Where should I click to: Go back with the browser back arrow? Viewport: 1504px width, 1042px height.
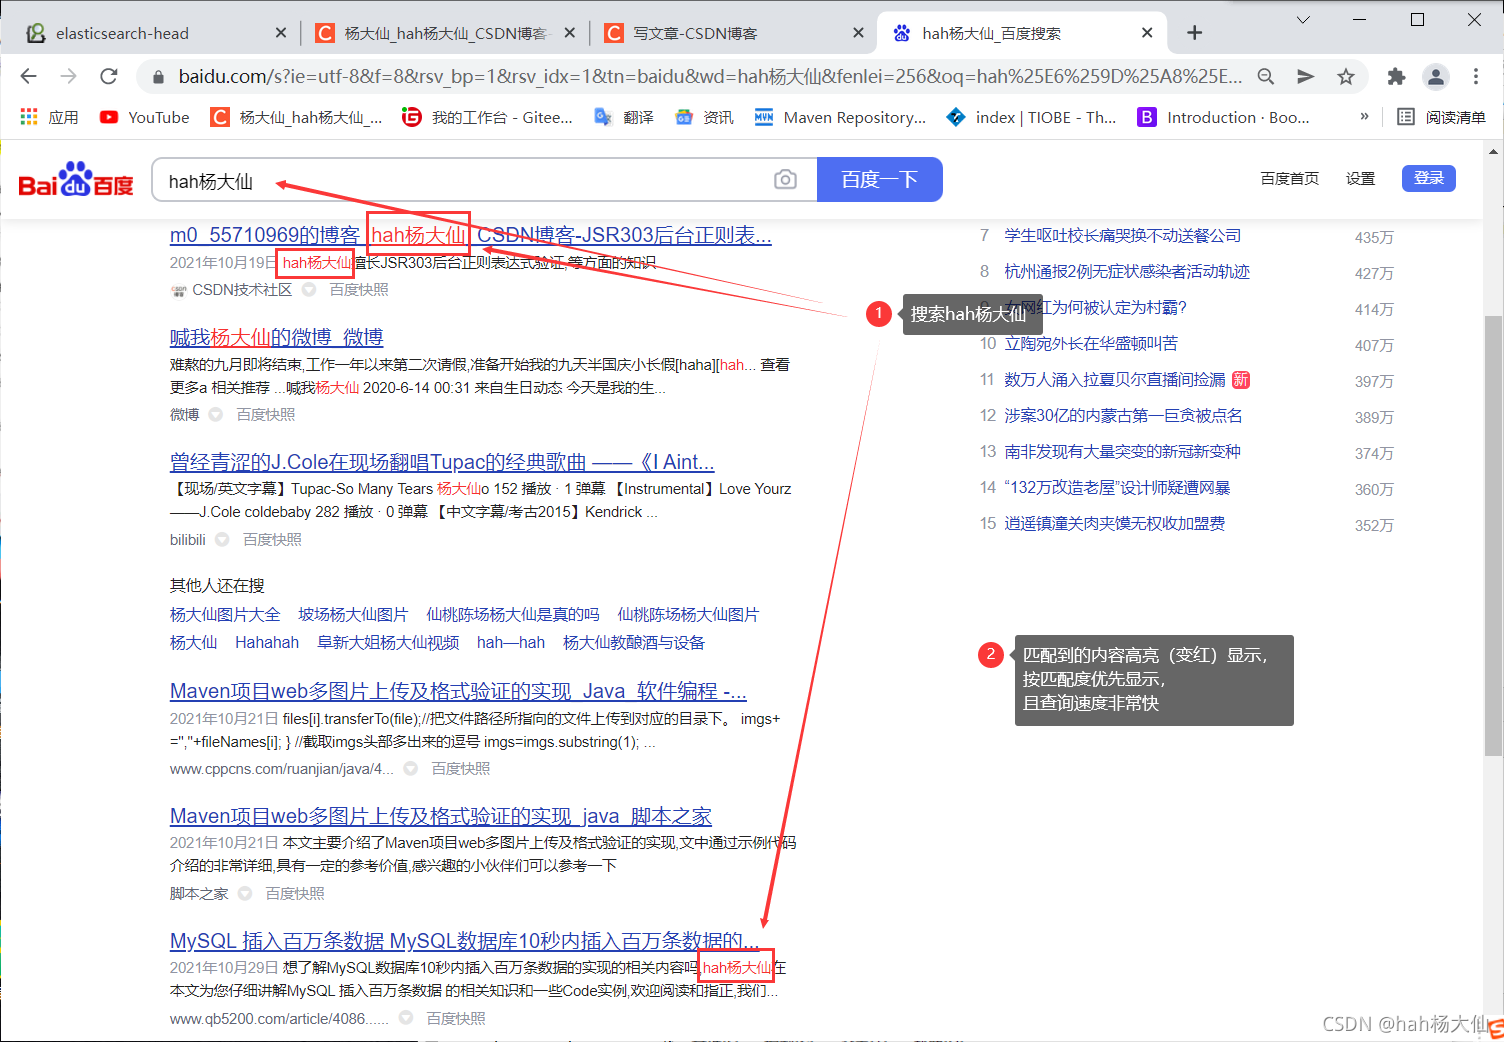pyautogui.click(x=28, y=76)
